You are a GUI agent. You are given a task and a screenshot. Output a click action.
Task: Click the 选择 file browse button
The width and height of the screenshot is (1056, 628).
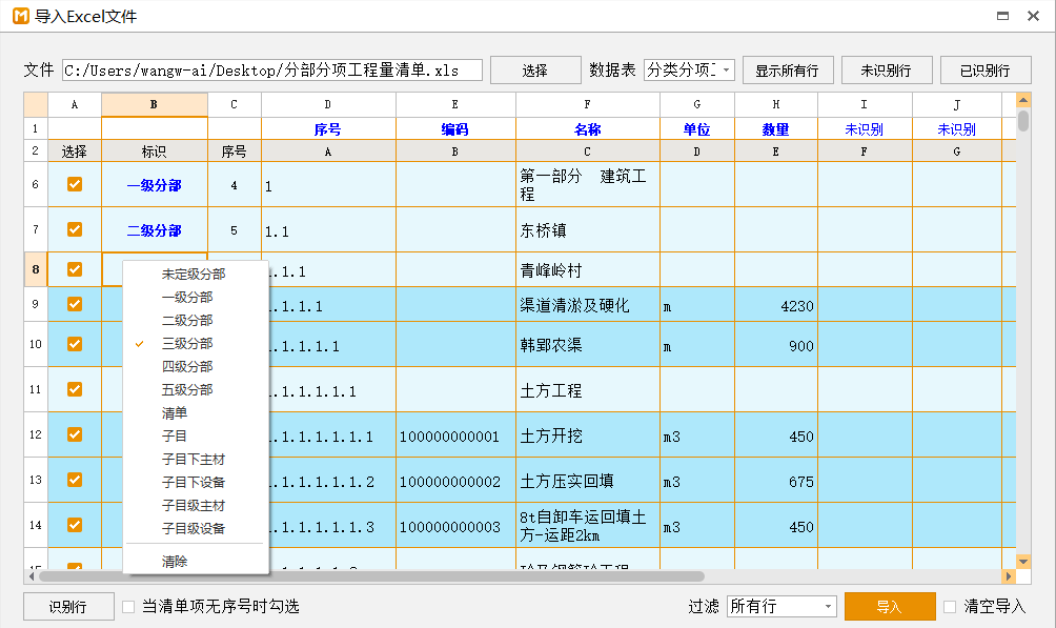tap(535, 70)
